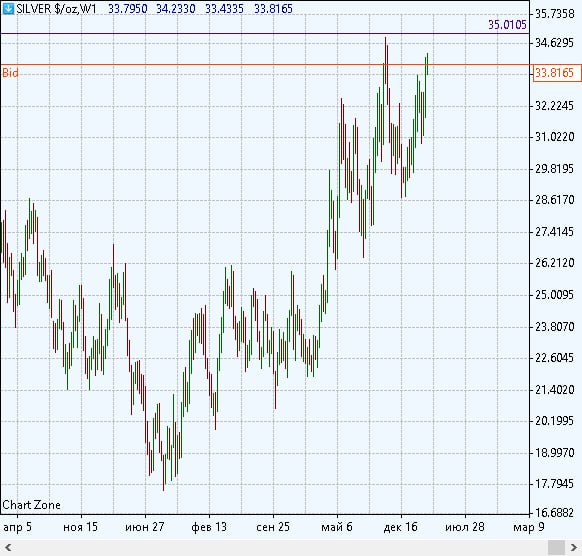Click the 35.0105 purple level label
The width and height of the screenshot is (582, 556).
[x=507, y=25]
